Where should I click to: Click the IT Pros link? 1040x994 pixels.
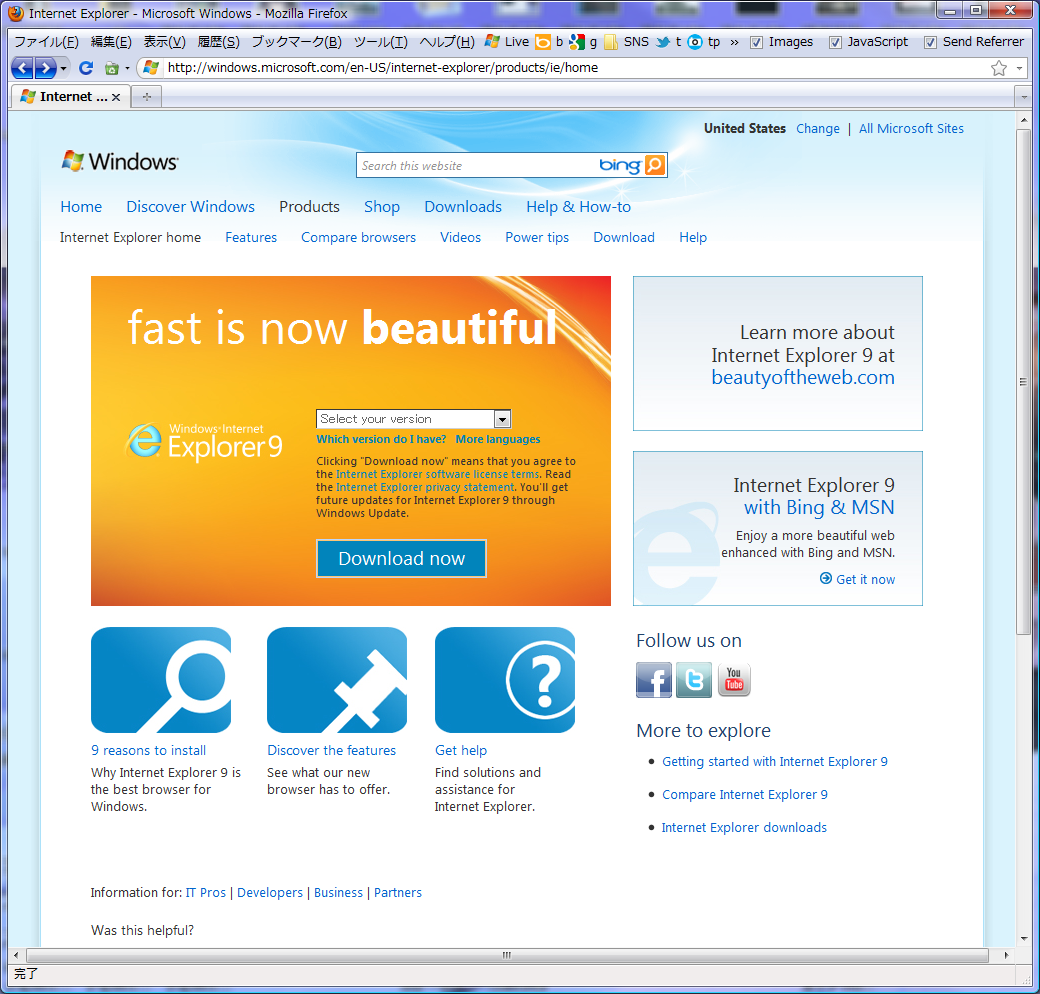pos(206,893)
